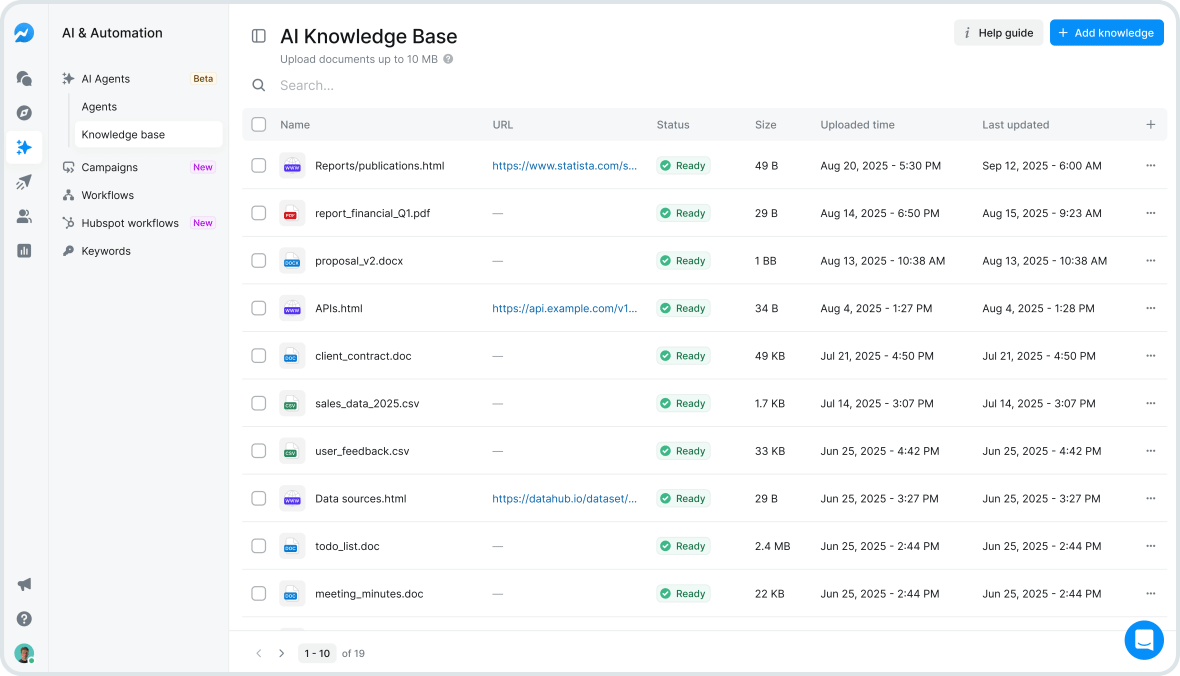The image size is (1180, 676).
Task: Click the Uploaded time column header
Action: [x=857, y=125]
